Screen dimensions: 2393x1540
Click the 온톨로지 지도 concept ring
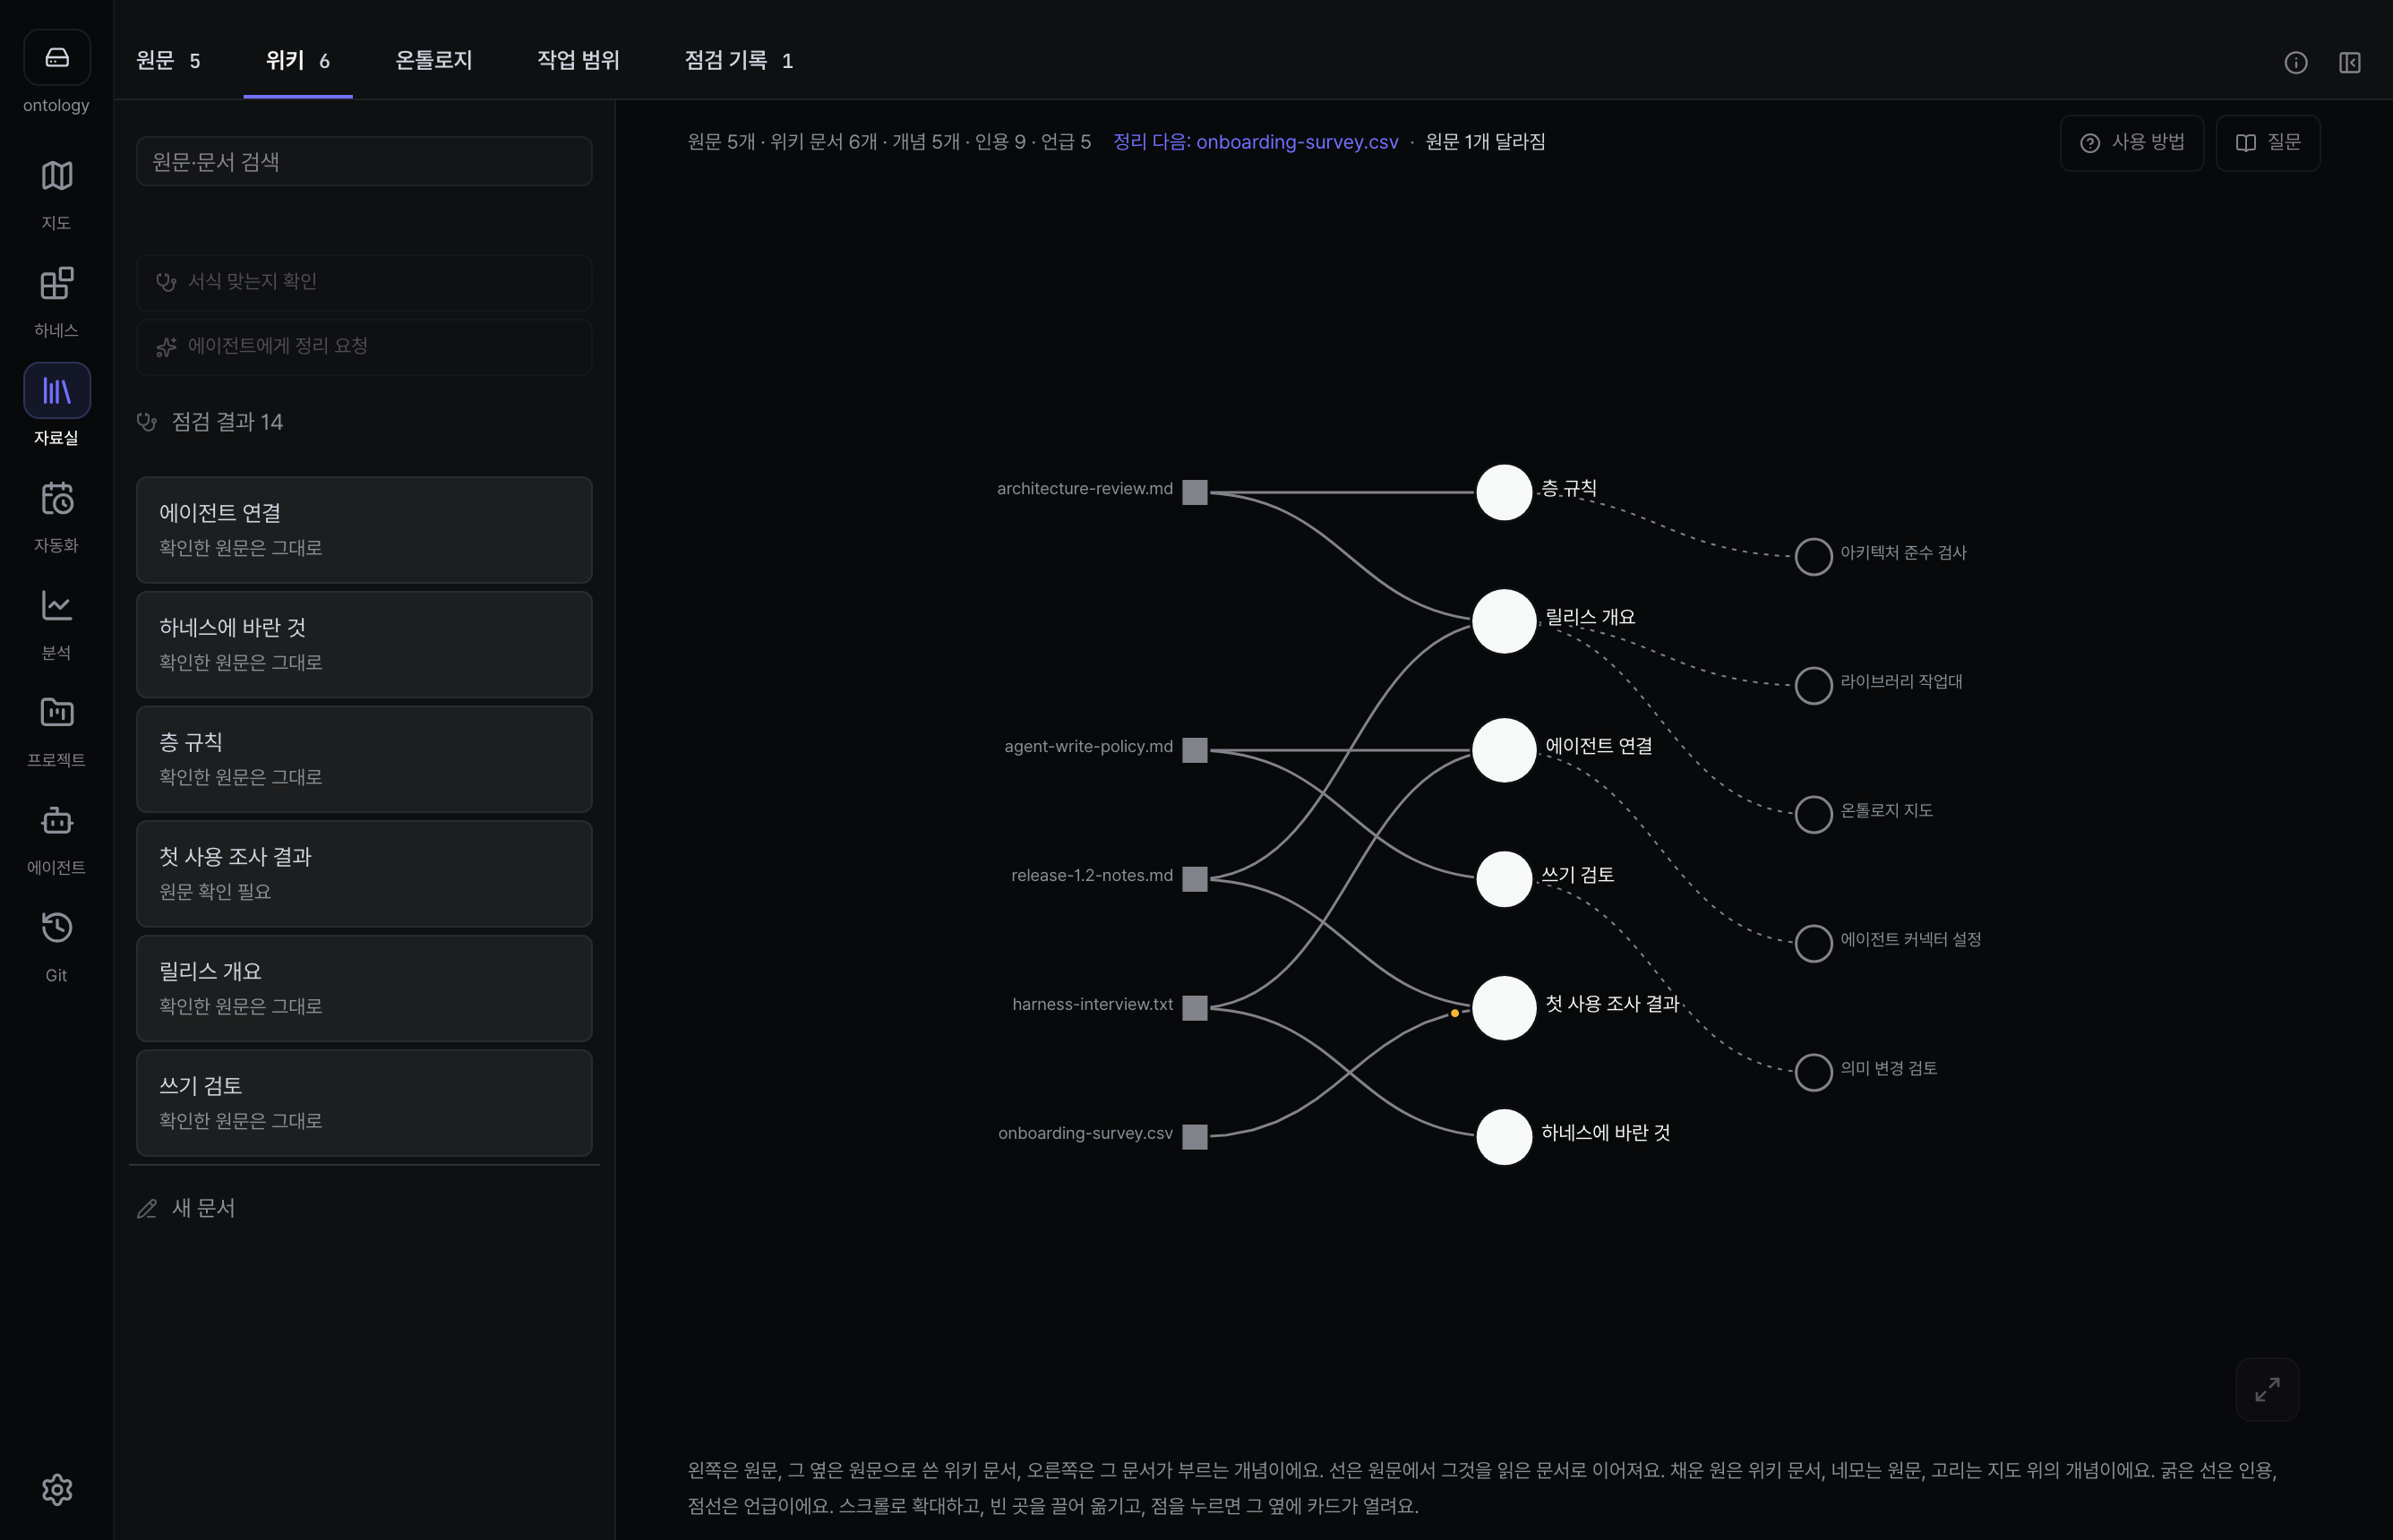pyautogui.click(x=1813, y=814)
